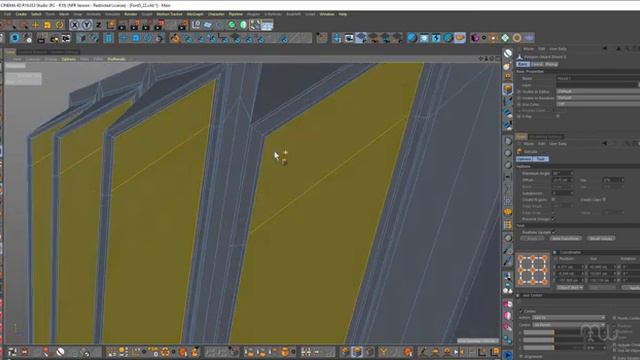Image resolution: width=640 pixels, height=360 pixels.
Task: Open the Create menu
Action: click(x=21, y=14)
